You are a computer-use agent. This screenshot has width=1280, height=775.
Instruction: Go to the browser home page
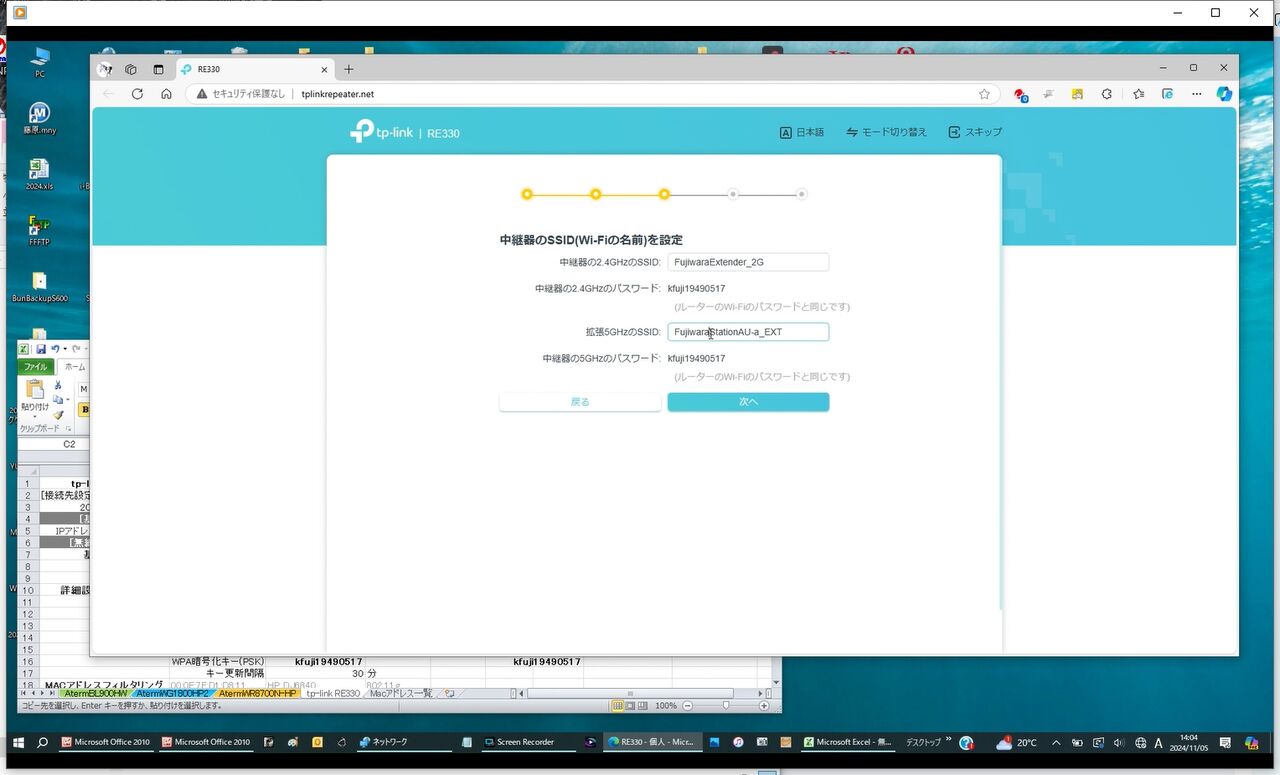pyautogui.click(x=166, y=94)
